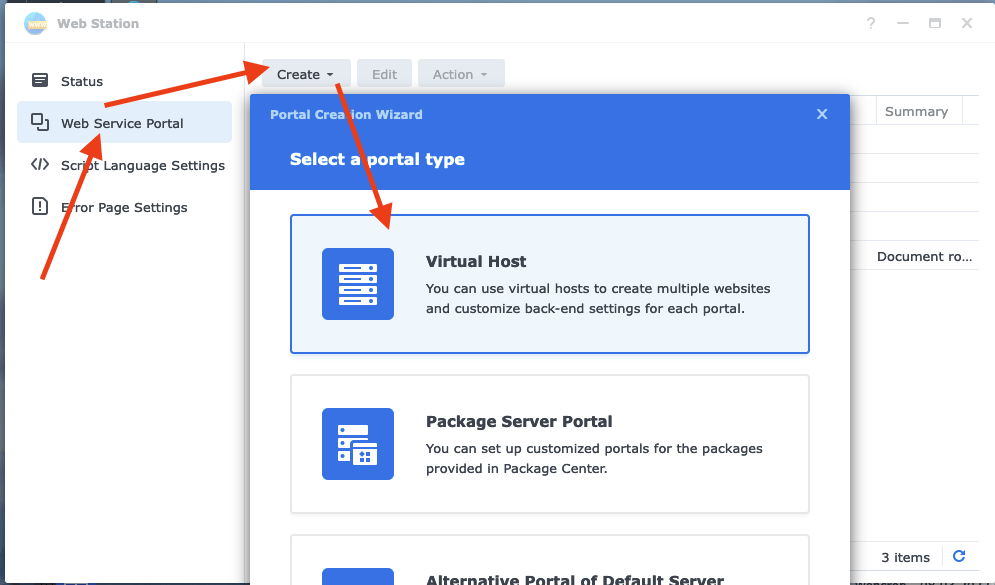Open the Create dropdown
This screenshot has height=585, width=995.
(x=305, y=73)
